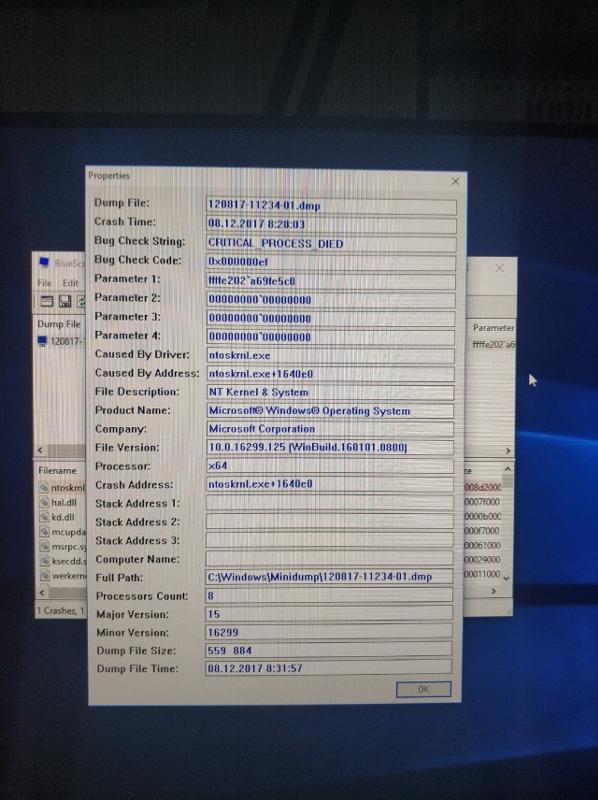The height and width of the screenshot is (800, 598).
Task: Click the 1 Crashes status bar text
Action: (x=60, y=611)
